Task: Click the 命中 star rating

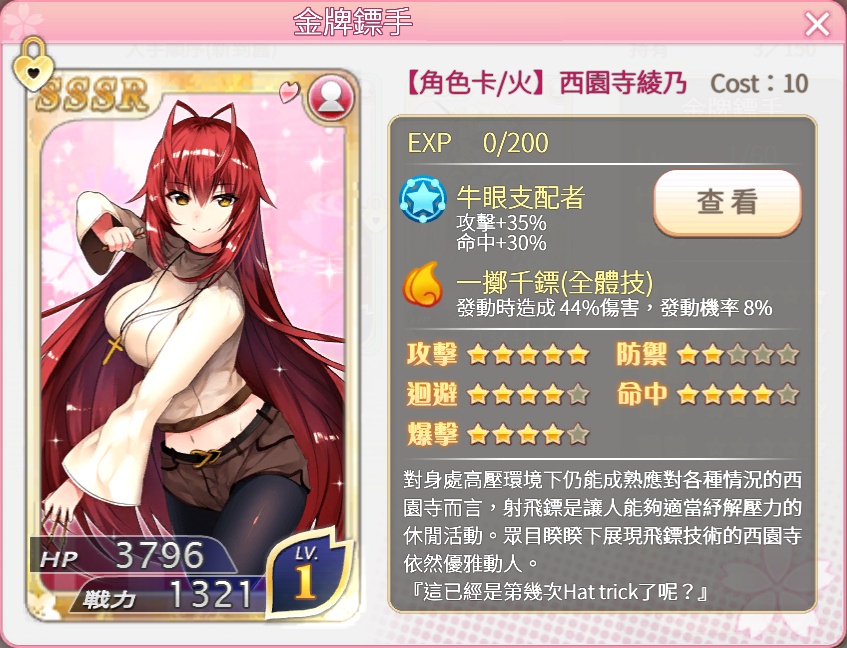Action: point(737,394)
